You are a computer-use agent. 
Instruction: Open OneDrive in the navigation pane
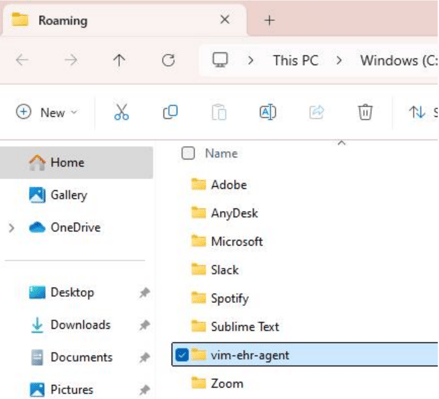76,228
